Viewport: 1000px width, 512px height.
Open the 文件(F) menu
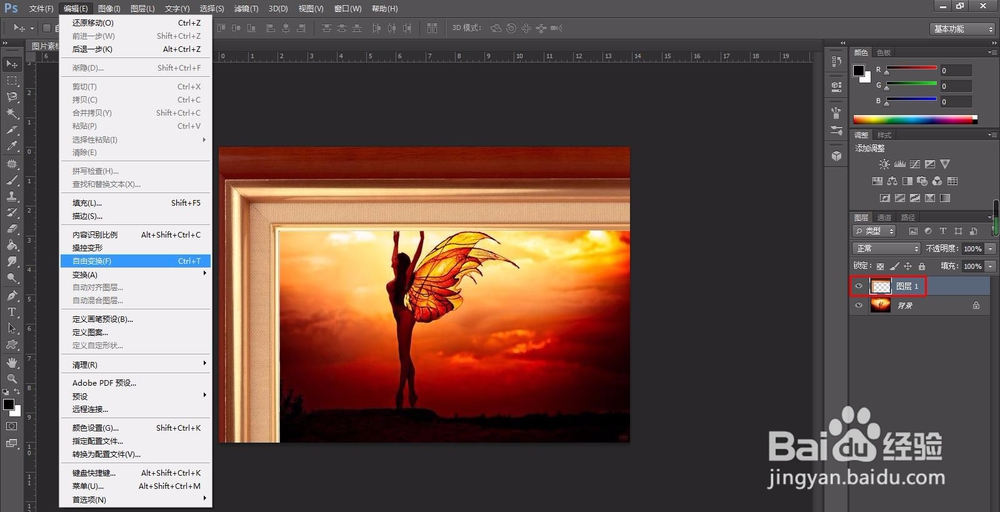point(41,8)
